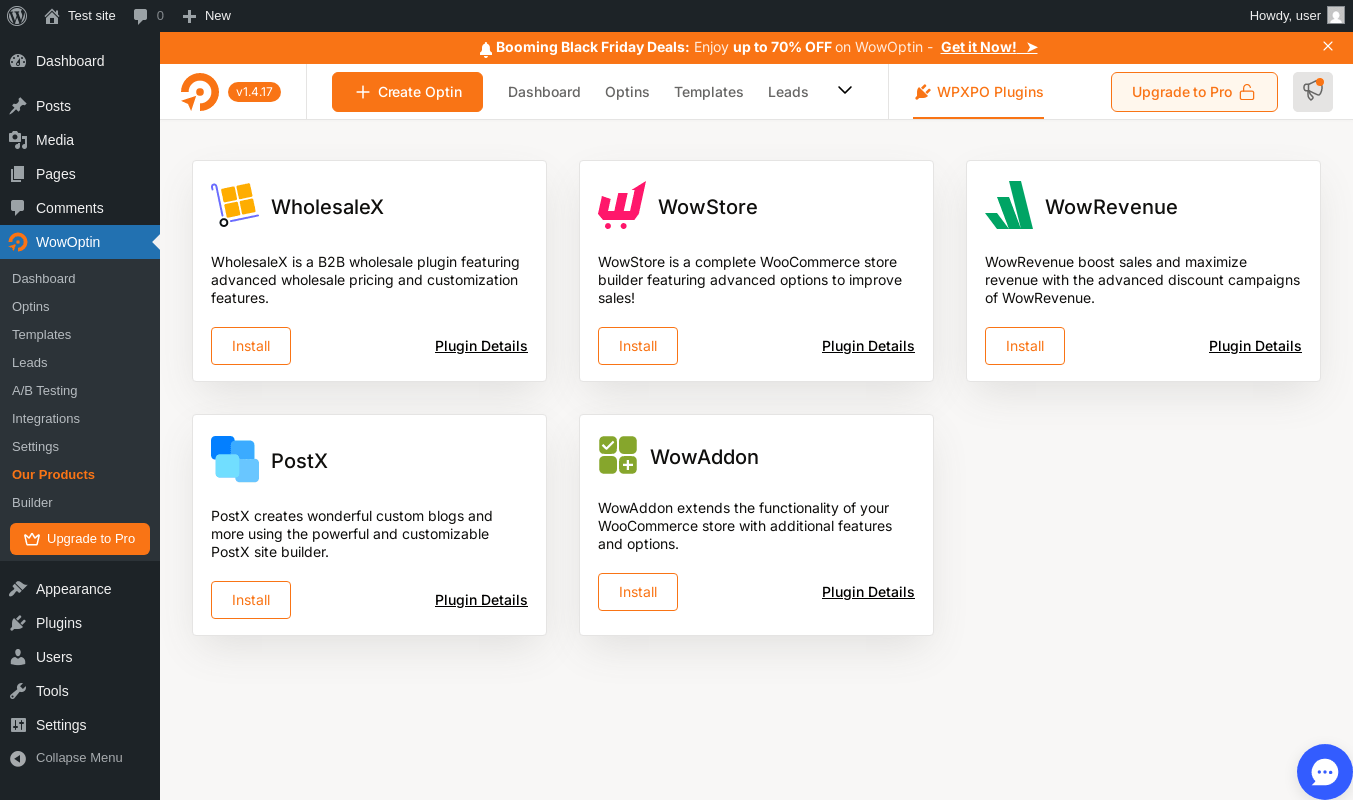Image resolution: width=1353 pixels, height=800 pixels.
Task: Open the WordPress Dashboard menu
Action: [80, 61]
